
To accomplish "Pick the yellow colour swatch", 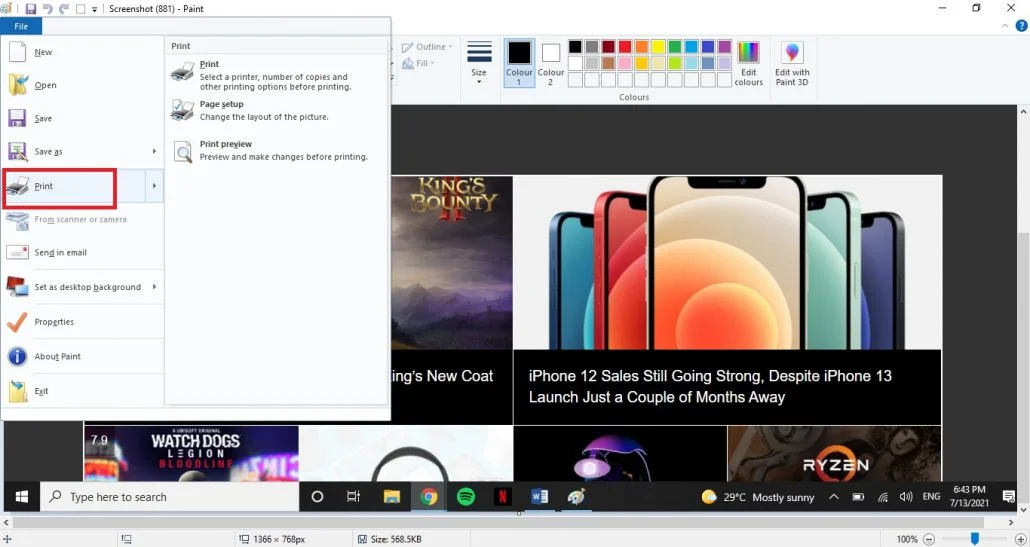I will (x=658, y=47).
